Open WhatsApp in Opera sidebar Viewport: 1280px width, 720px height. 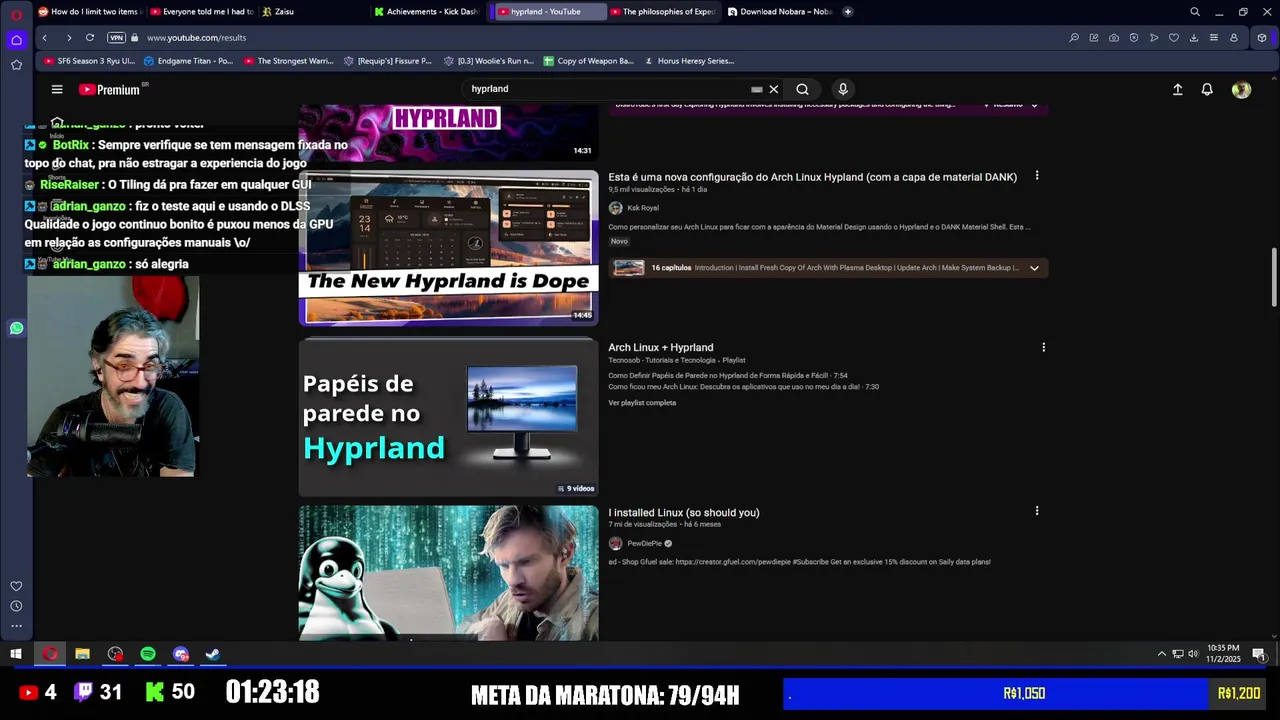(16, 328)
